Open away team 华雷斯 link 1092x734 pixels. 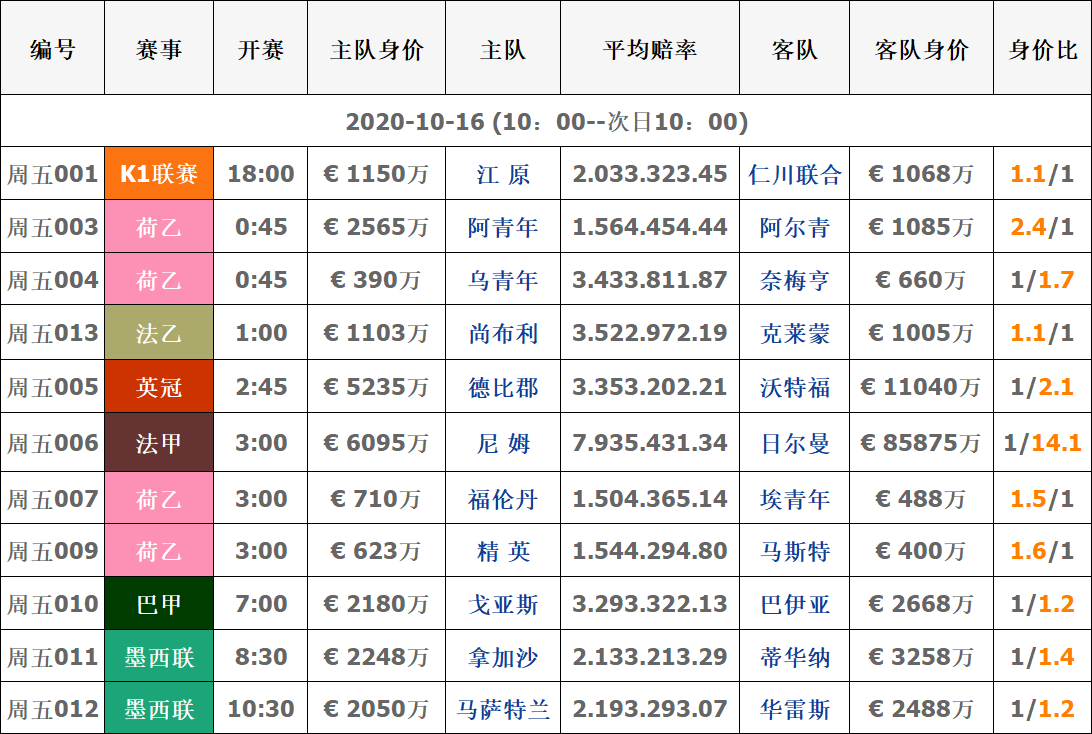[795, 709]
